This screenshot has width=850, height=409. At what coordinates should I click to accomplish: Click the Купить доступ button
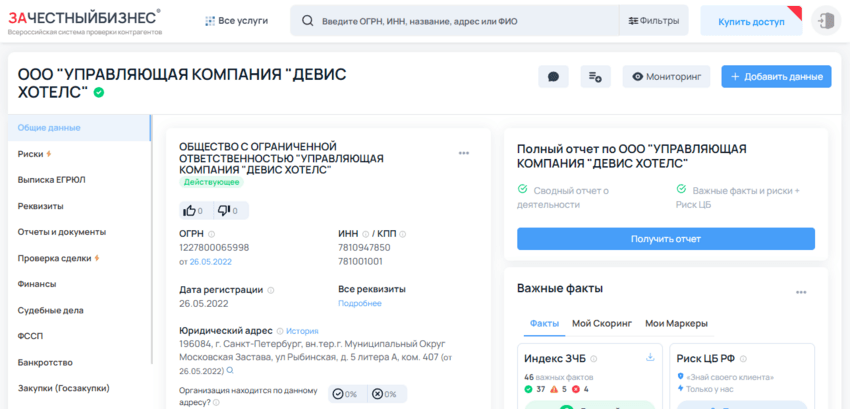(751, 22)
